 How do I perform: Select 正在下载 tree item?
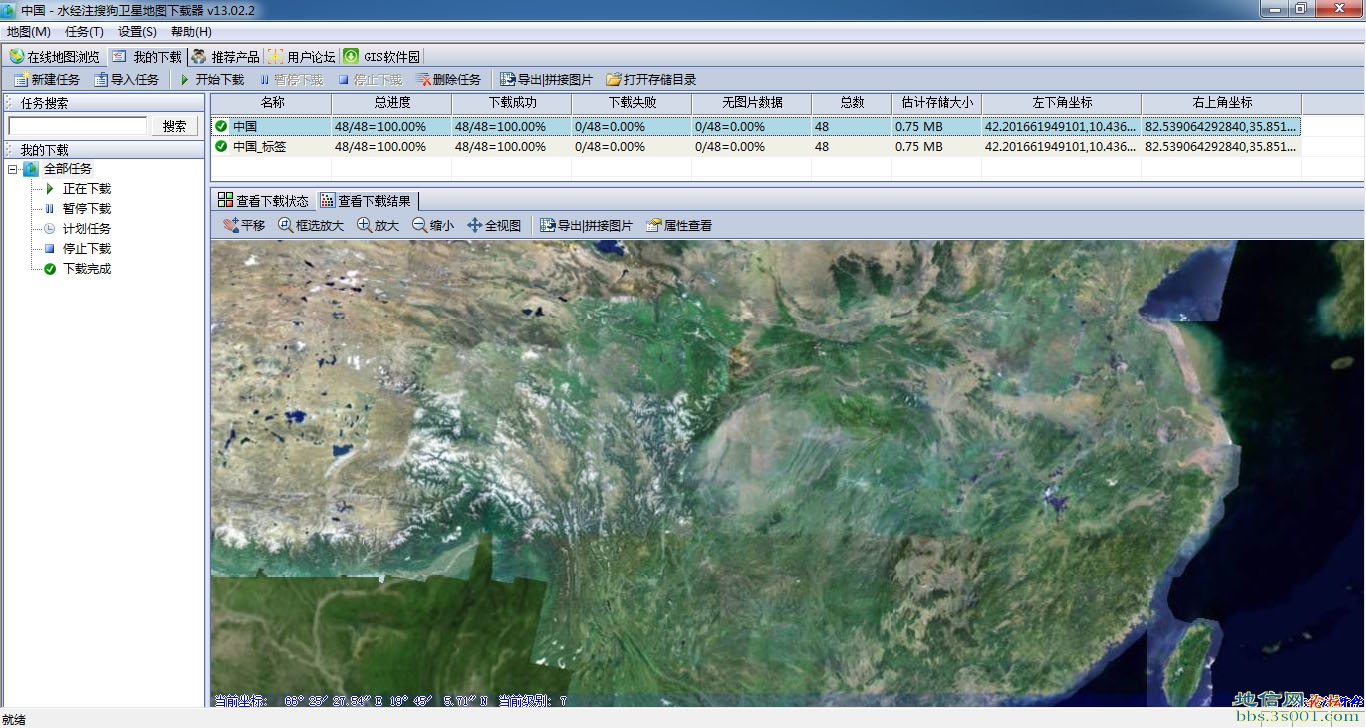[87, 189]
